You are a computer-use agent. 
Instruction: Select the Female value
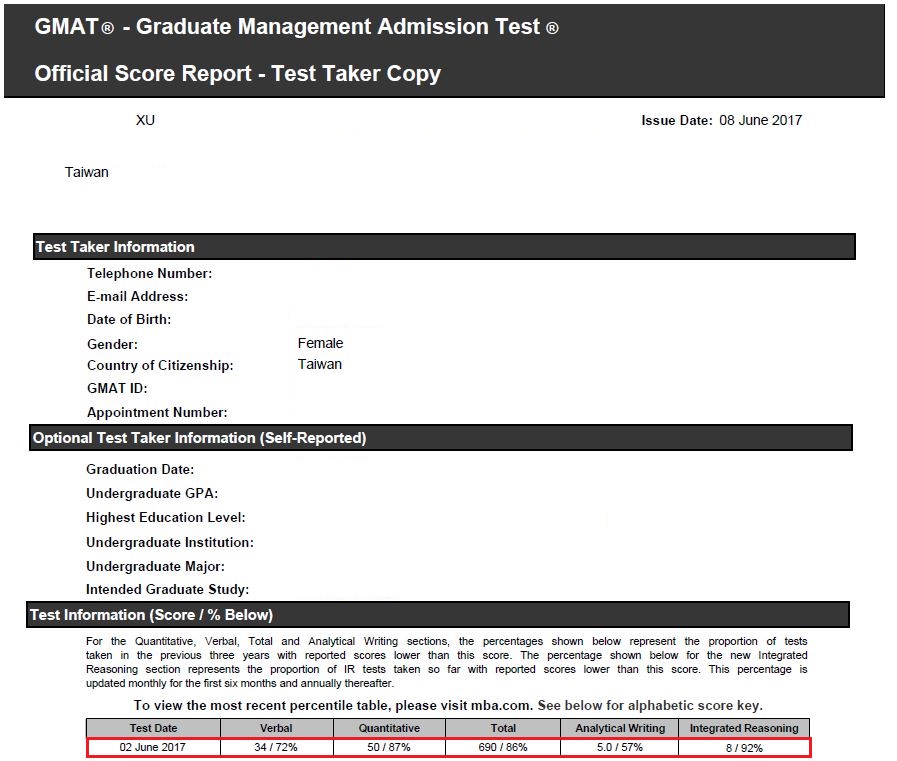coord(320,343)
